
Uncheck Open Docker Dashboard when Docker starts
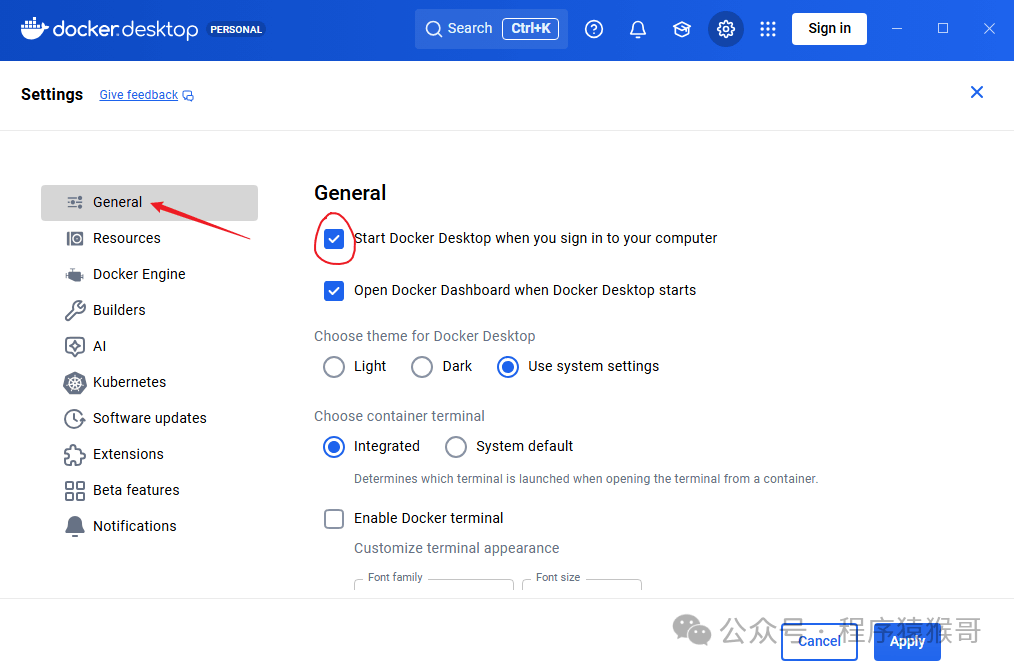click(x=334, y=291)
